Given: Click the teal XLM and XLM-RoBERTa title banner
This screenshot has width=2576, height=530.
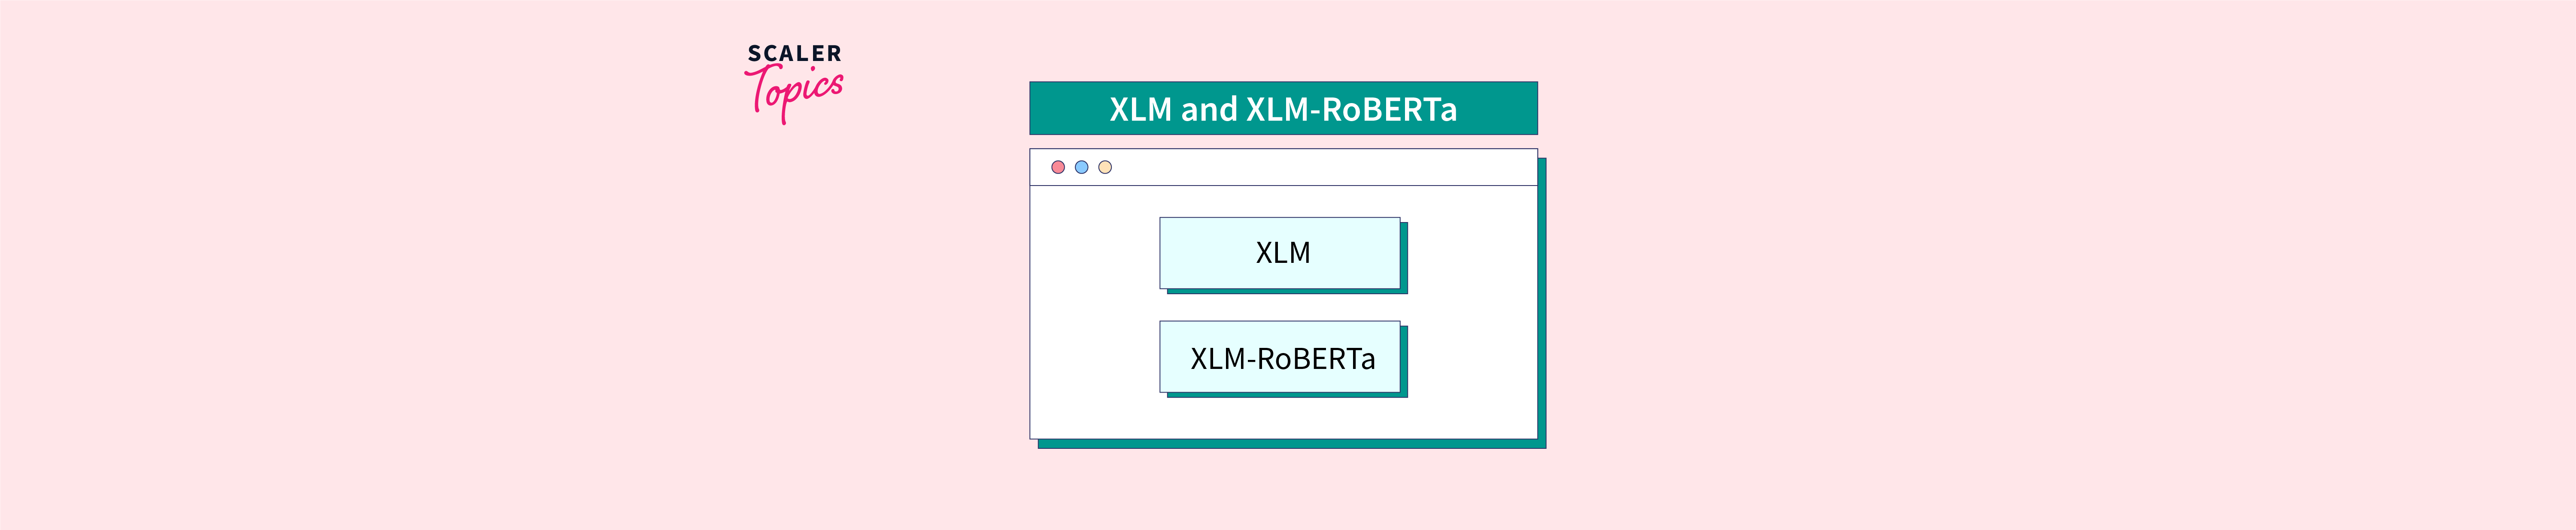Looking at the screenshot, I should click(1283, 108).
